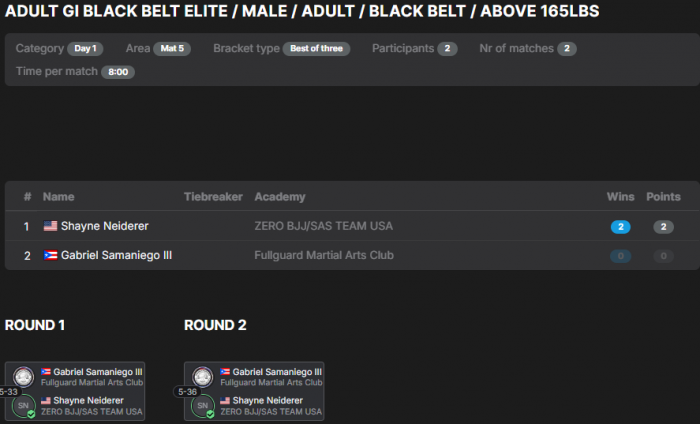Click Gabriel Samaniego's club logo in Round 2

pyautogui.click(x=203, y=376)
